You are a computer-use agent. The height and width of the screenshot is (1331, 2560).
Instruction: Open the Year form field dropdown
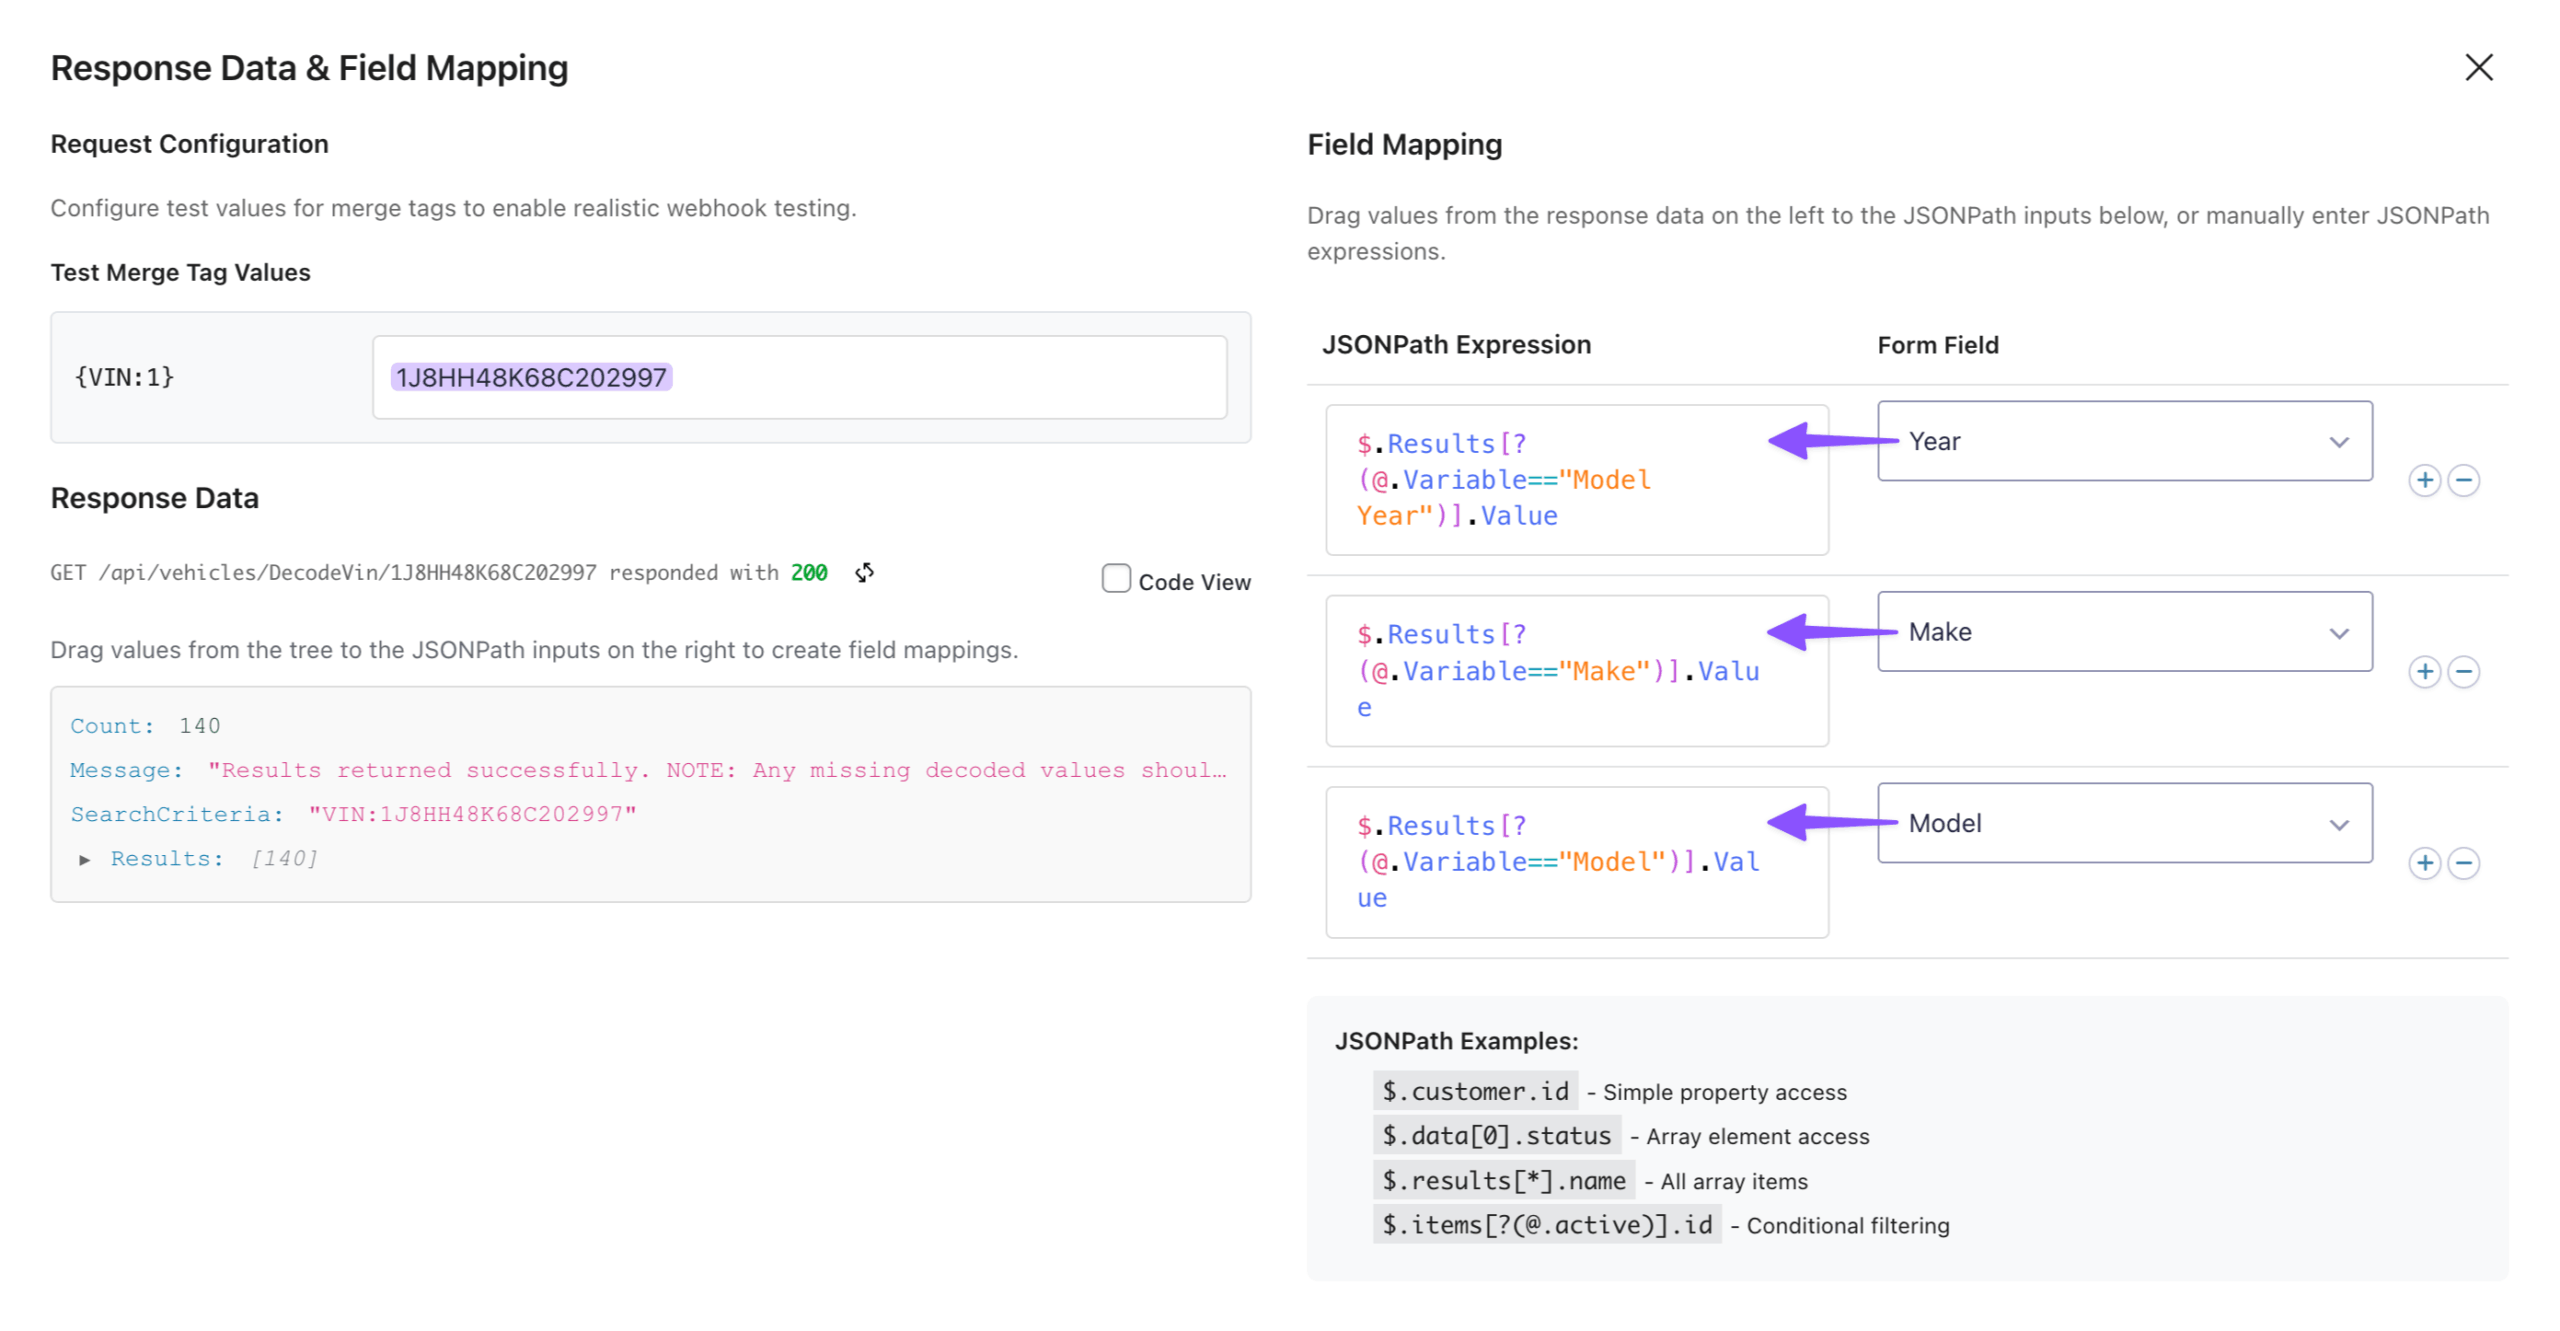tap(2123, 441)
